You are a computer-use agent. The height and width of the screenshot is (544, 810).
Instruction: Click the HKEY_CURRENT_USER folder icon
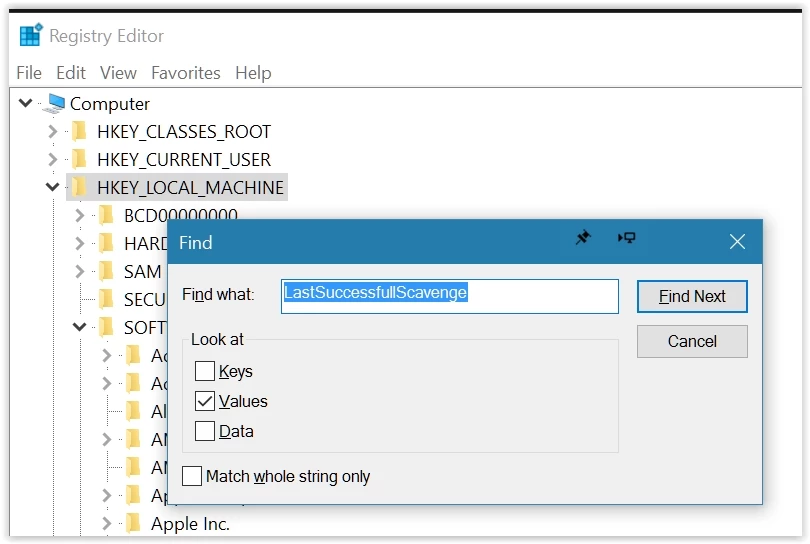click(x=79, y=159)
